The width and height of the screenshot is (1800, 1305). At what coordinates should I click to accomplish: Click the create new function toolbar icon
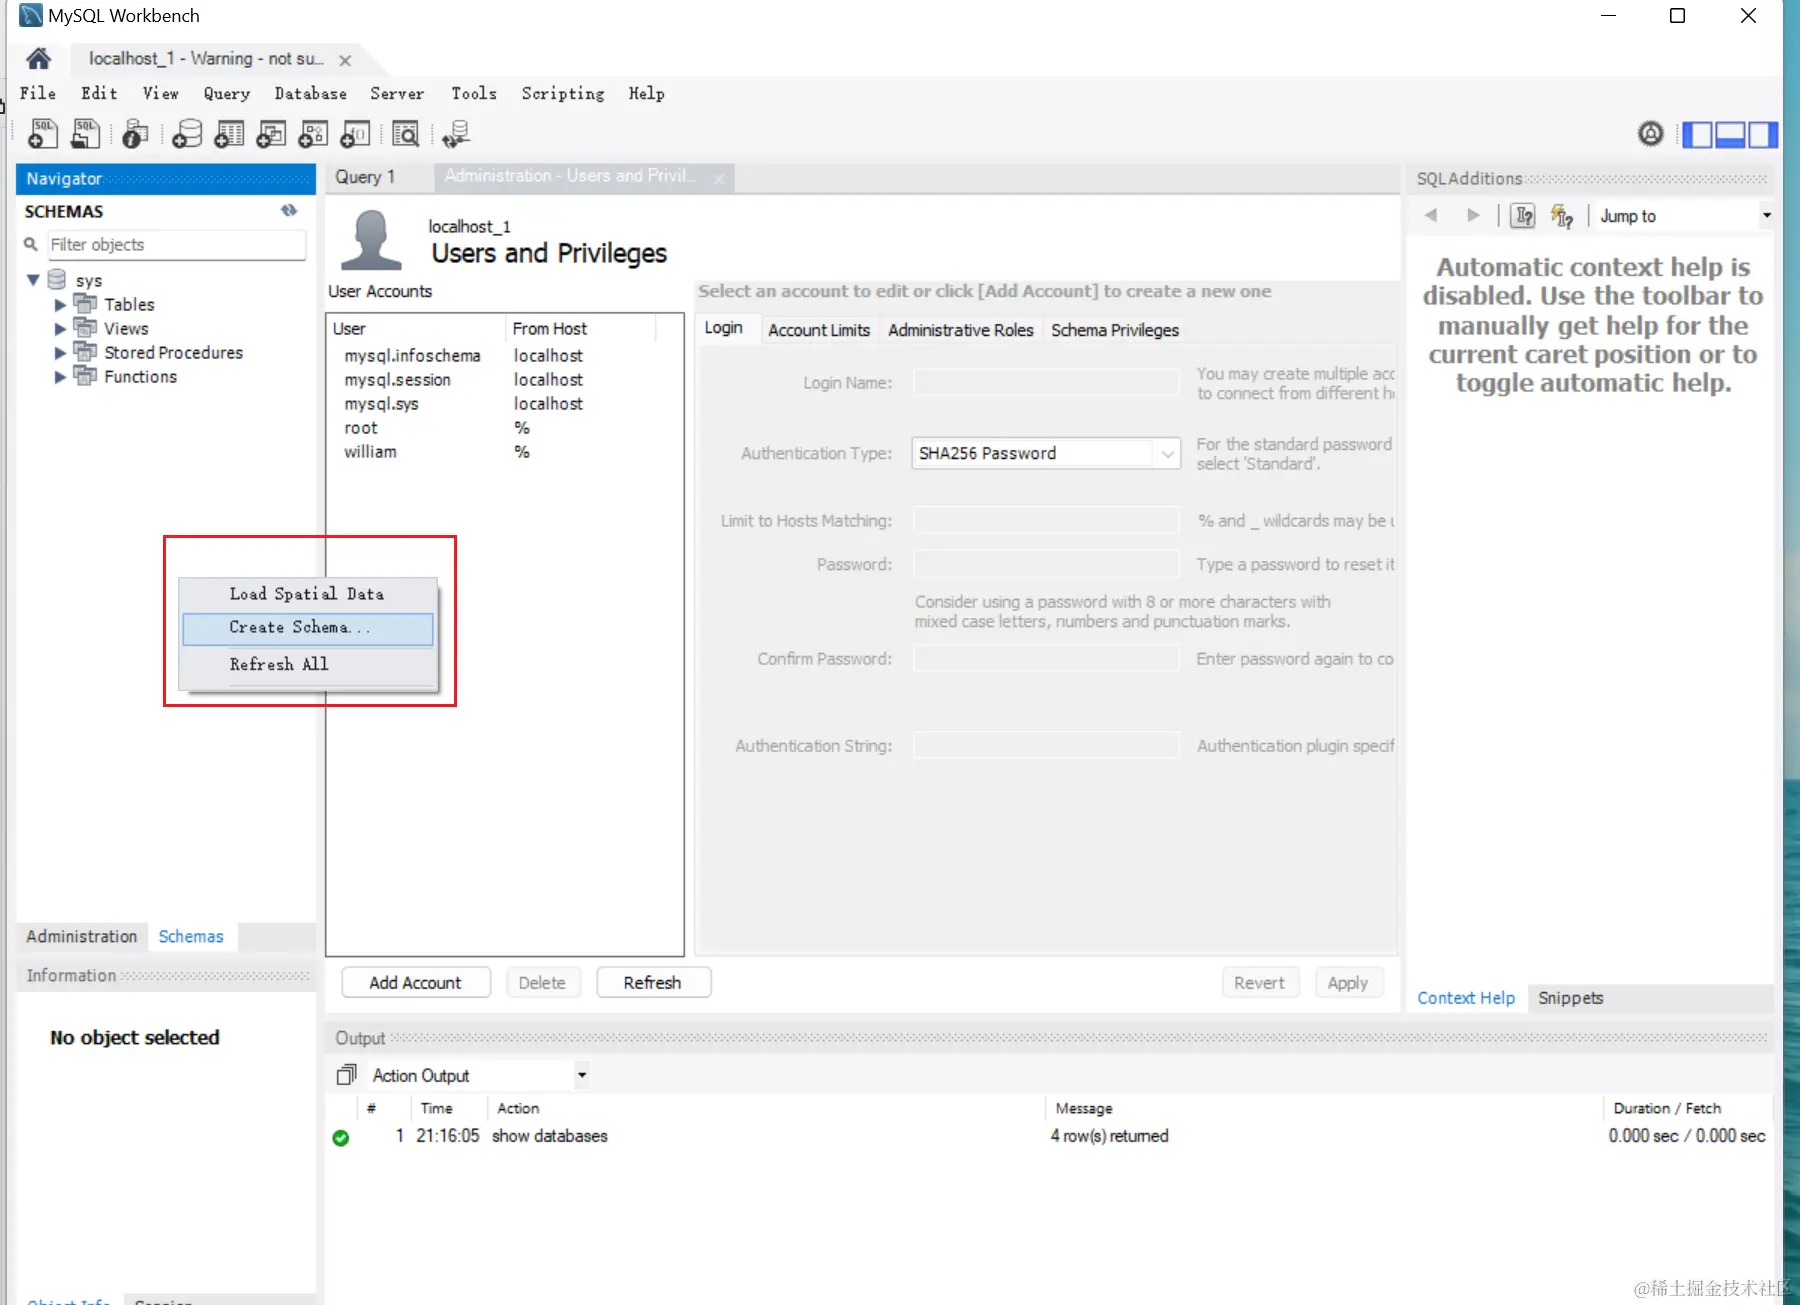tap(356, 133)
